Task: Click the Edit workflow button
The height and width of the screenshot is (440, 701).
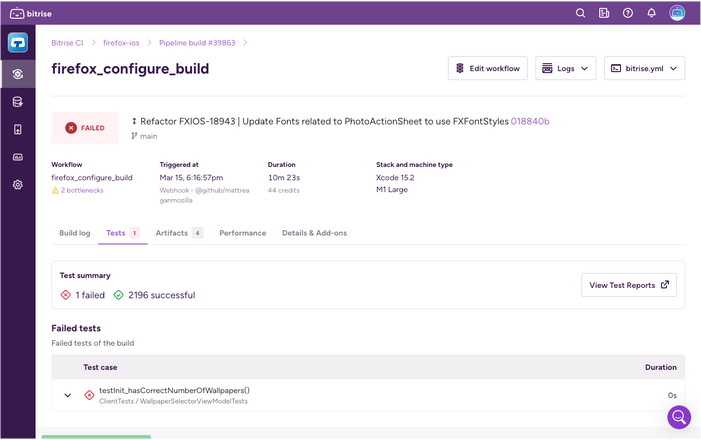Action: pos(488,68)
